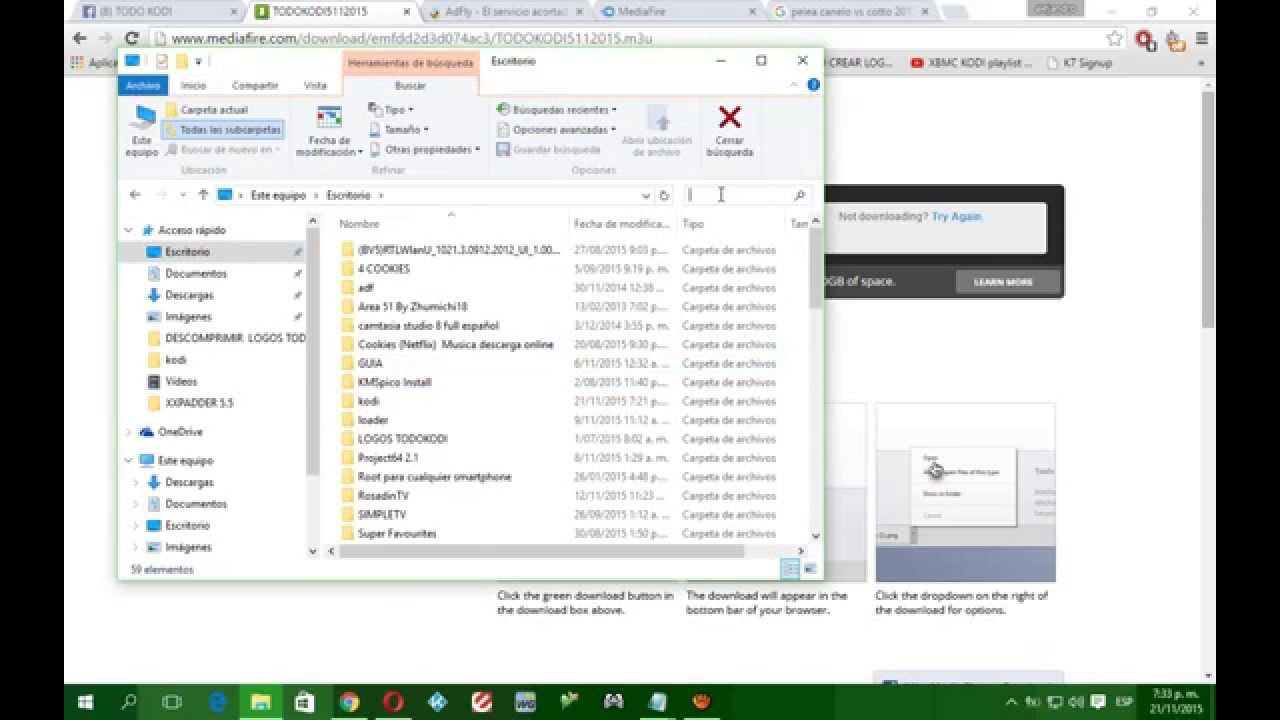The height and width of the screenshot is (720, 1280).
Task: Open Opciones avanzadas dropdown
Action: pyautogui.click(x=555, y=130)
